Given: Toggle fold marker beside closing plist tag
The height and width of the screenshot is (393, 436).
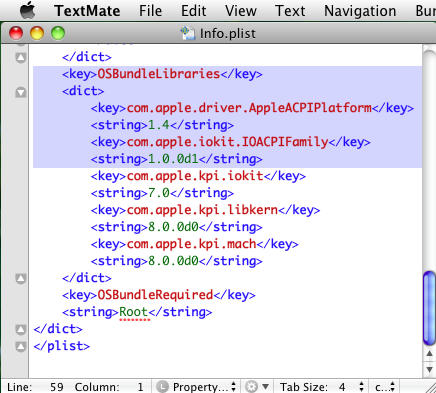Looking at the screenshot, I should (x=21, y=346).
